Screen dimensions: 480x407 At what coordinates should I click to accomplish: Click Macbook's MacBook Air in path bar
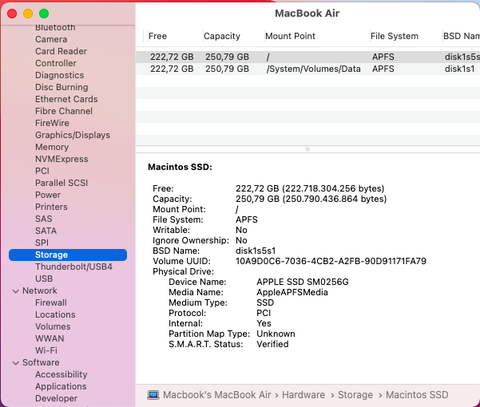point(217,395)
